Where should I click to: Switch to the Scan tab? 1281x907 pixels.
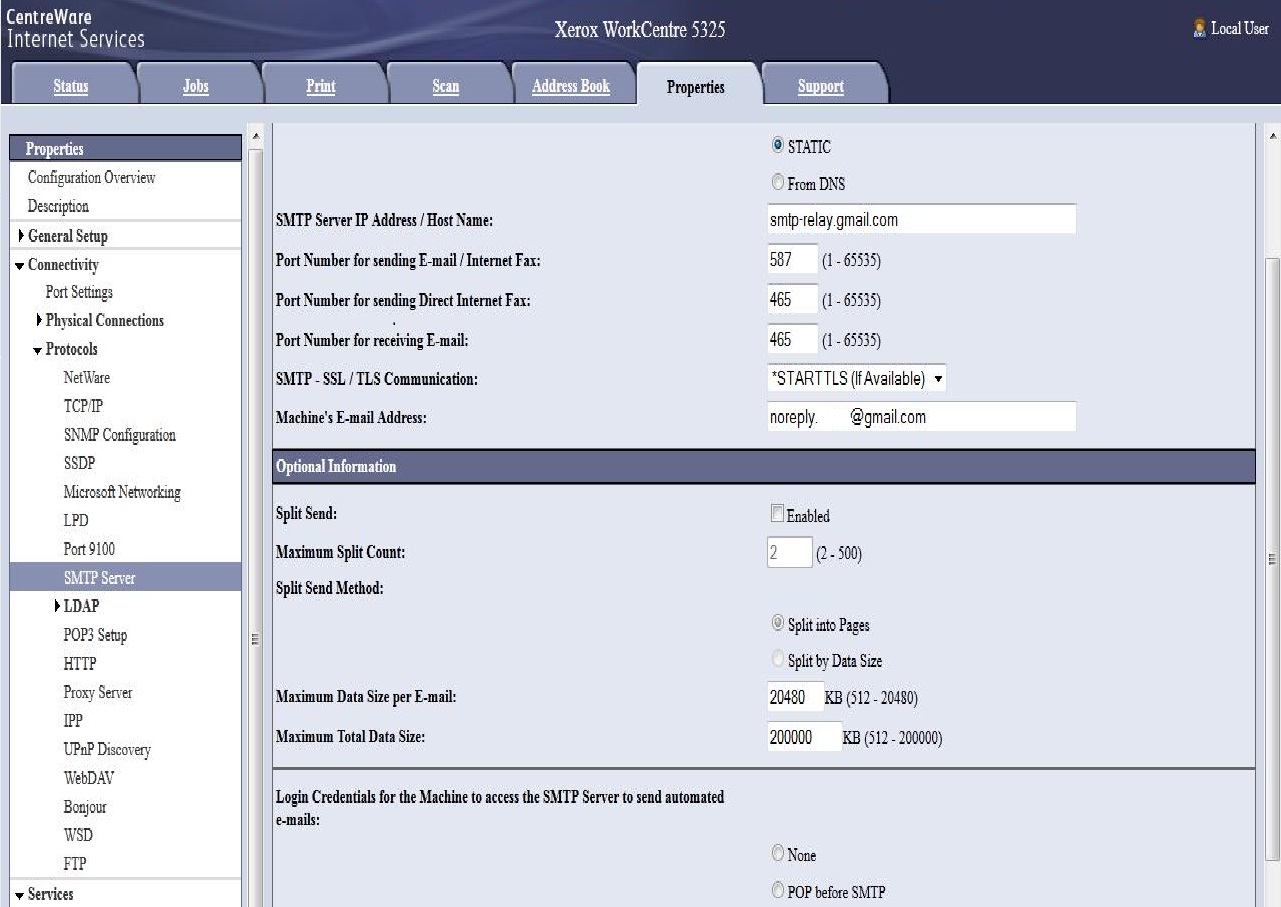(x=445, y=86)
